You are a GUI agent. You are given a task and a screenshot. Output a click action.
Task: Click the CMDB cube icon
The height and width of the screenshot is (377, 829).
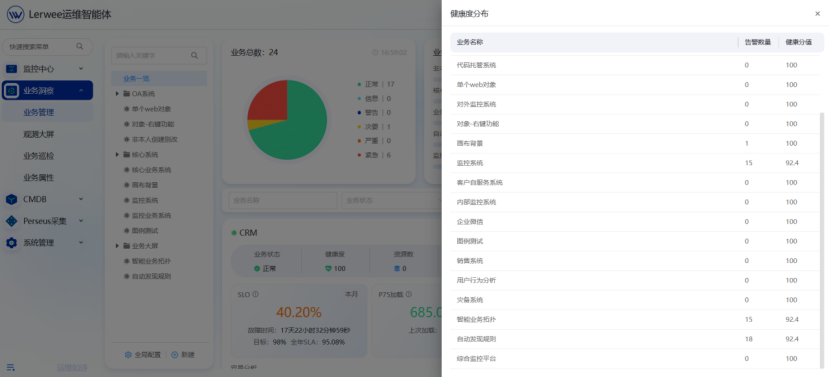coord(12,199)
